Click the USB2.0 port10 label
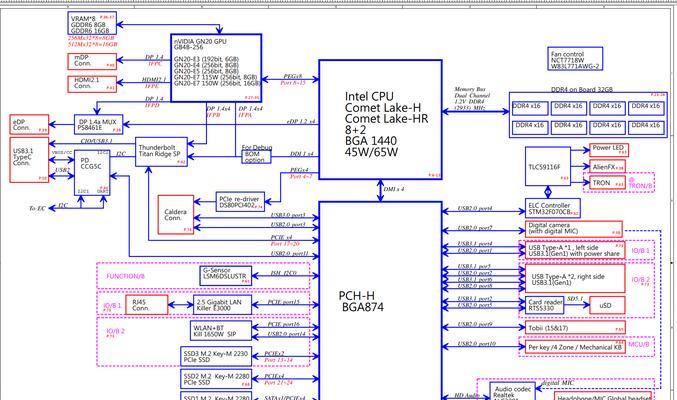The width and height of the screenshot is (677, 400). [x=477, y=343]
